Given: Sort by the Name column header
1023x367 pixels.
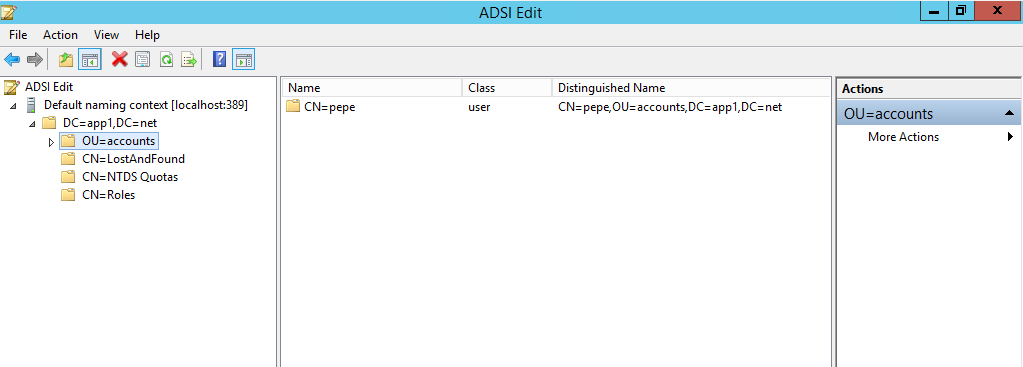Looking at the screenshot, I should (372, 88).
